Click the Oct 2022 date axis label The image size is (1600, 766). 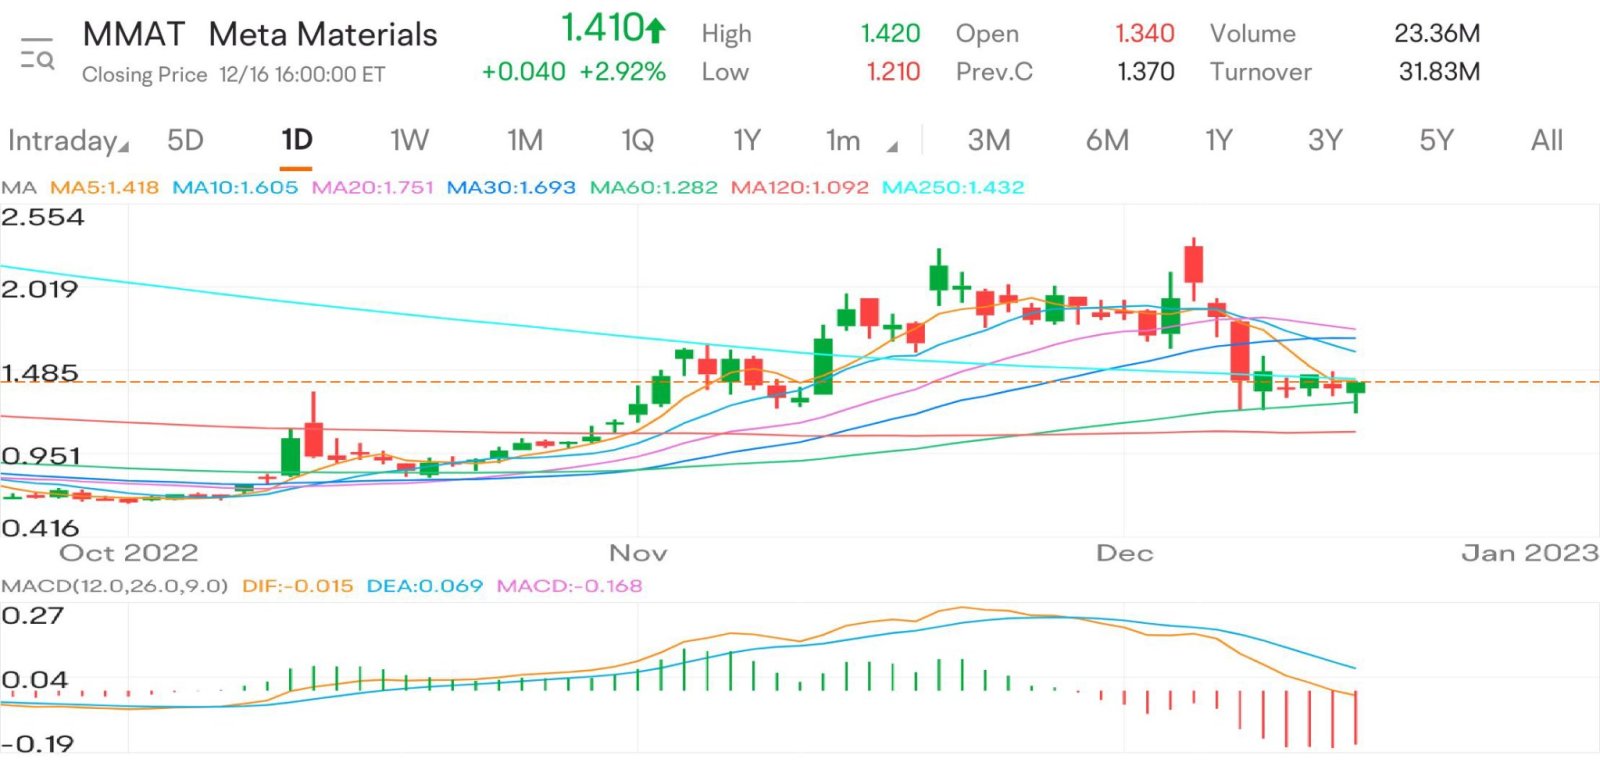click(128, 553)
